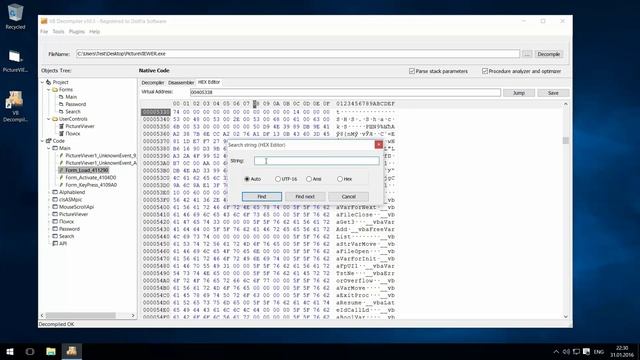The height and width of the screenshot is (360, 640).
Task: Open the Plugins menu
Action: (x=77, y=31)
